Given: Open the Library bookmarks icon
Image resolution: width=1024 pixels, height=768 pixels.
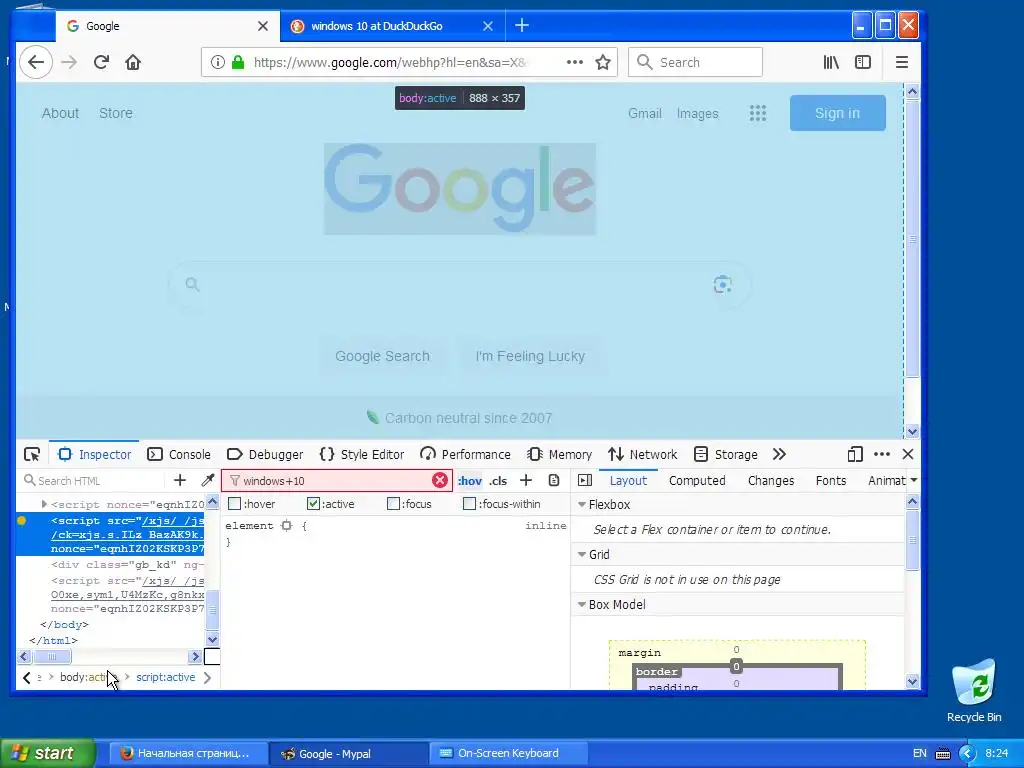Looking at the screenshot, I should click(831, 62).
